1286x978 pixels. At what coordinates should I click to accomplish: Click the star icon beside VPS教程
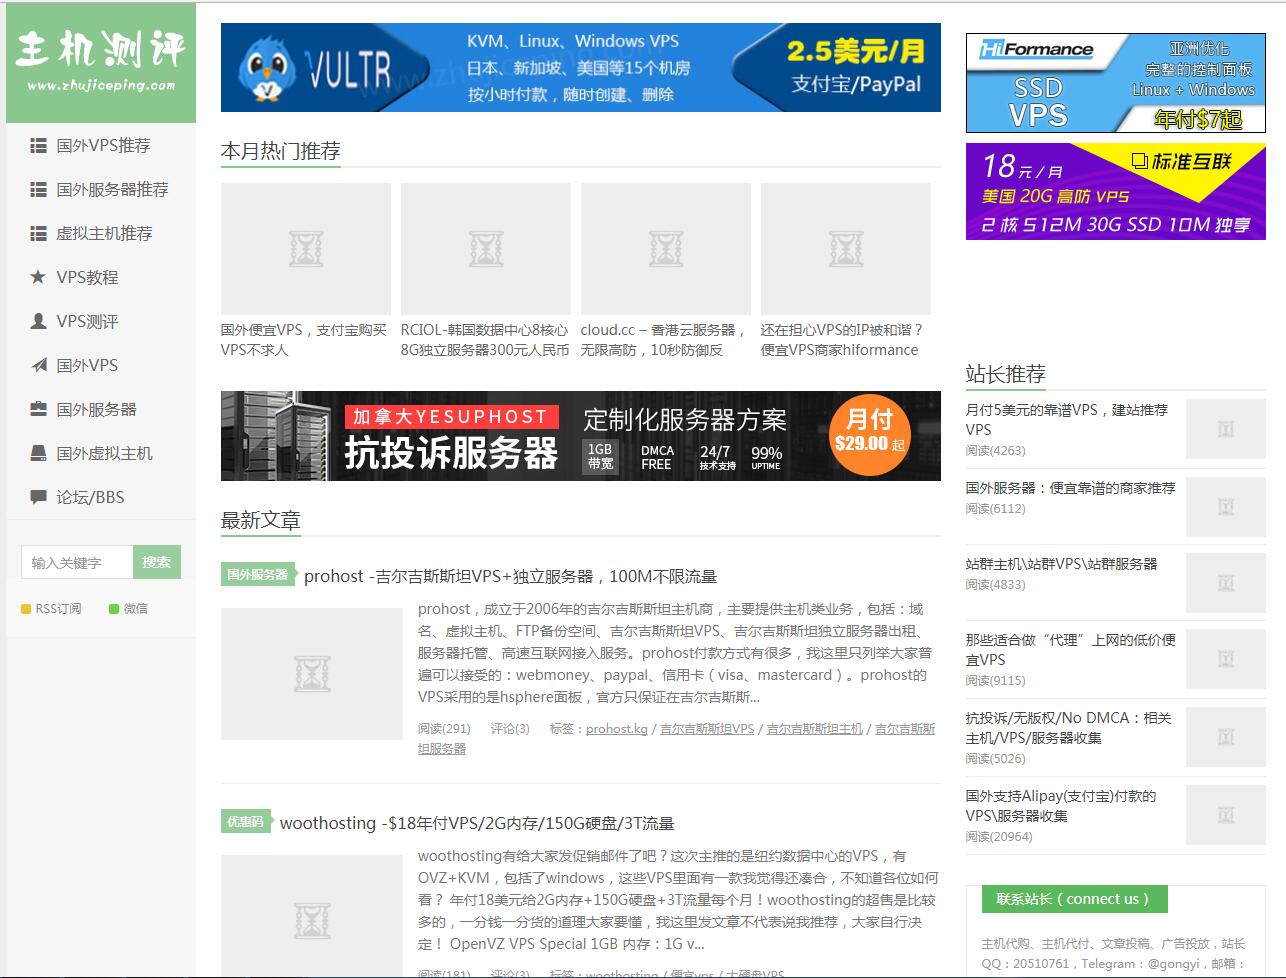[x=38, y=277]
